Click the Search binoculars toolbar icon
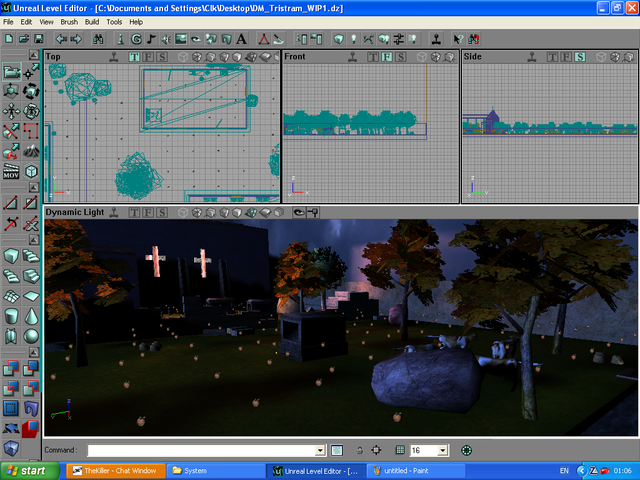This screenshot has width=640, height=480. pos(98,39)
